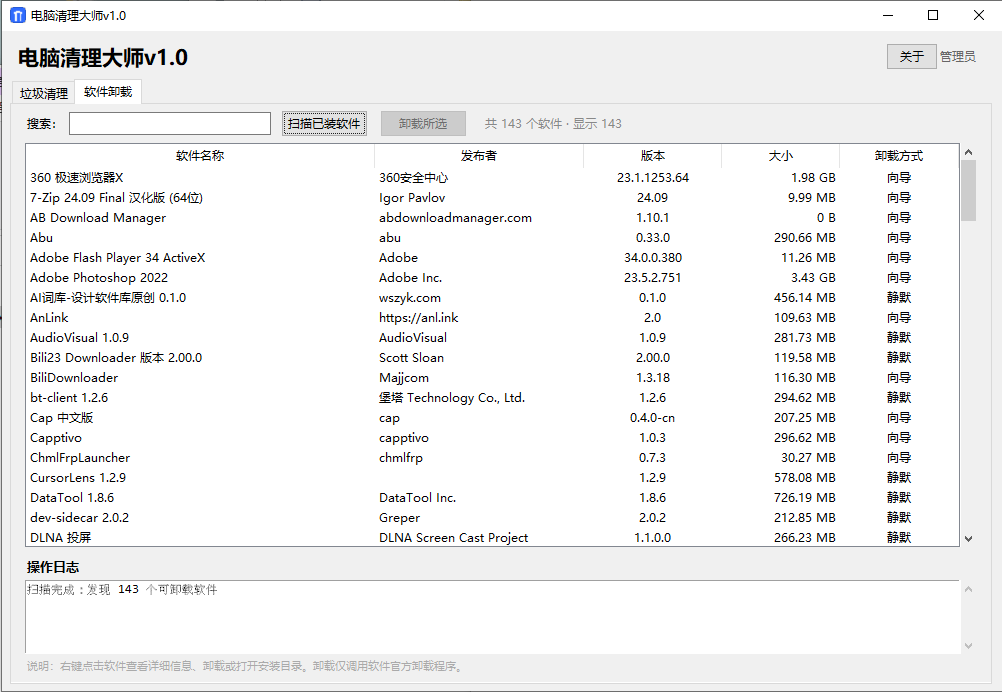Sort by the 卸载方式 column header
The height and width of the screenshot is (692, 1002).
898,156
